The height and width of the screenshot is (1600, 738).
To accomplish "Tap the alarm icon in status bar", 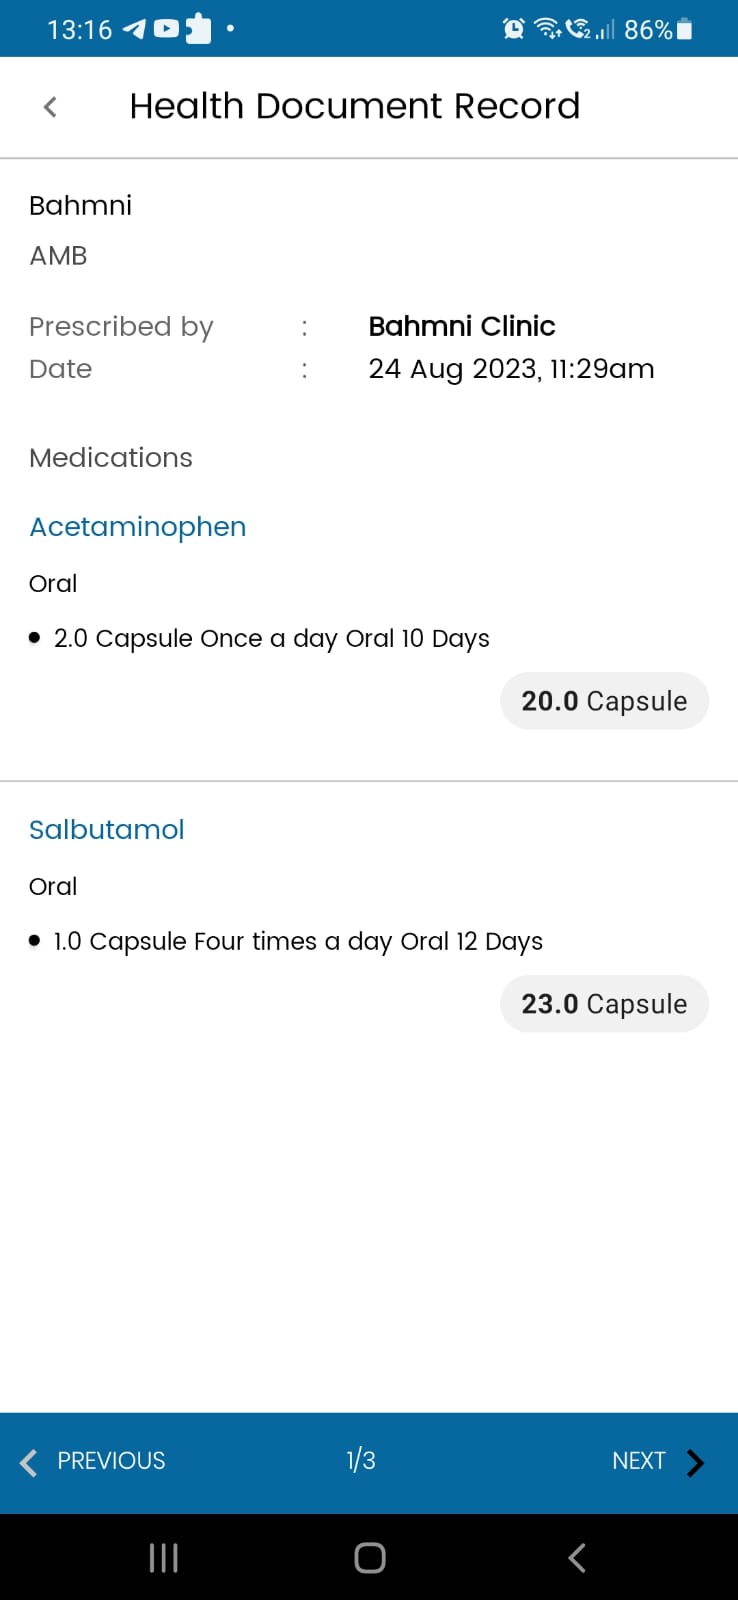I will coord(513,29).
